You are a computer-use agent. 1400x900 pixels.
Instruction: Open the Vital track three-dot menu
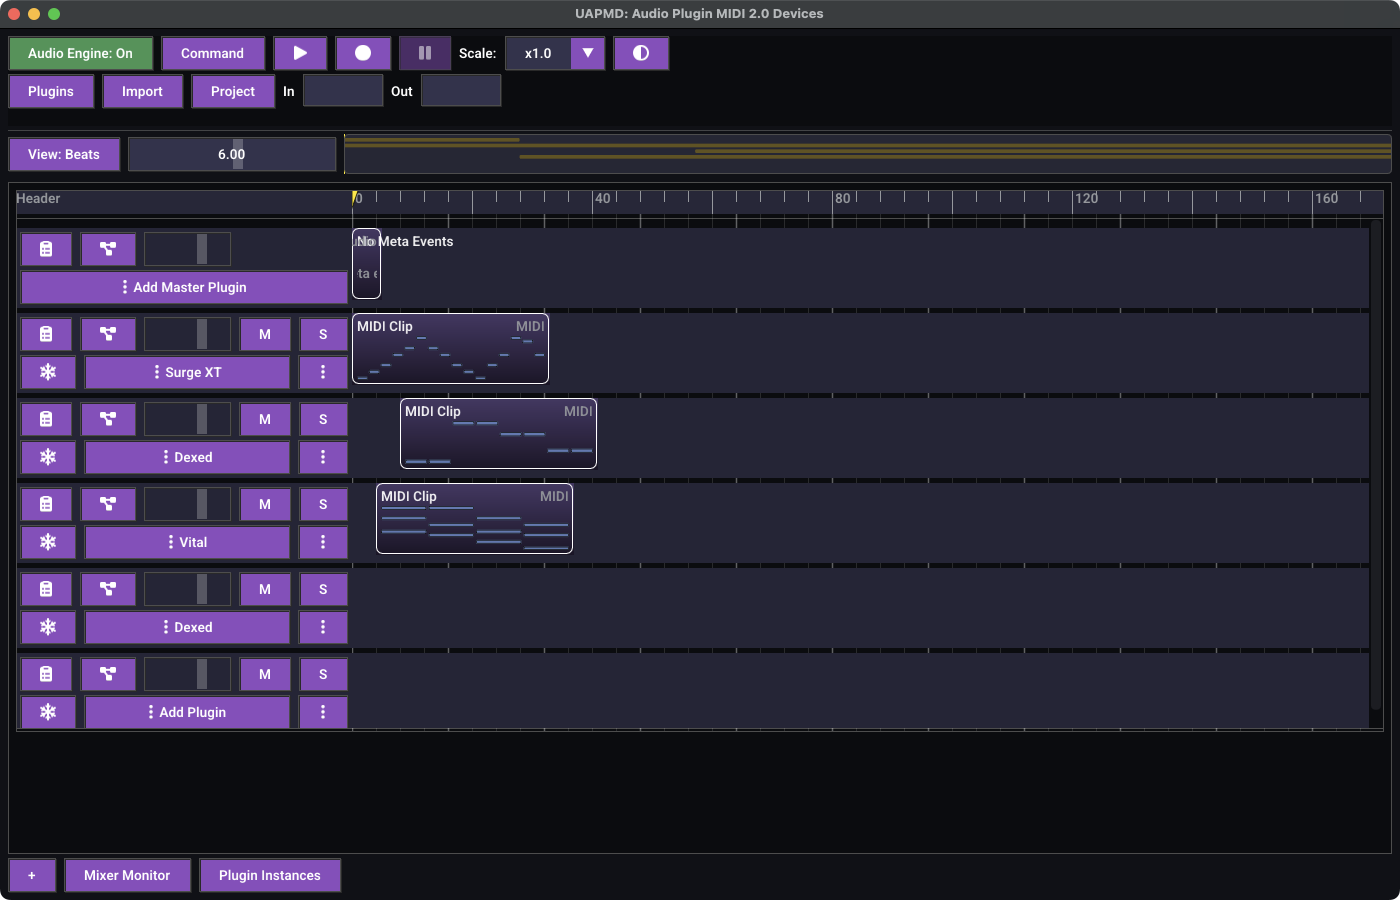pos(323,542)
